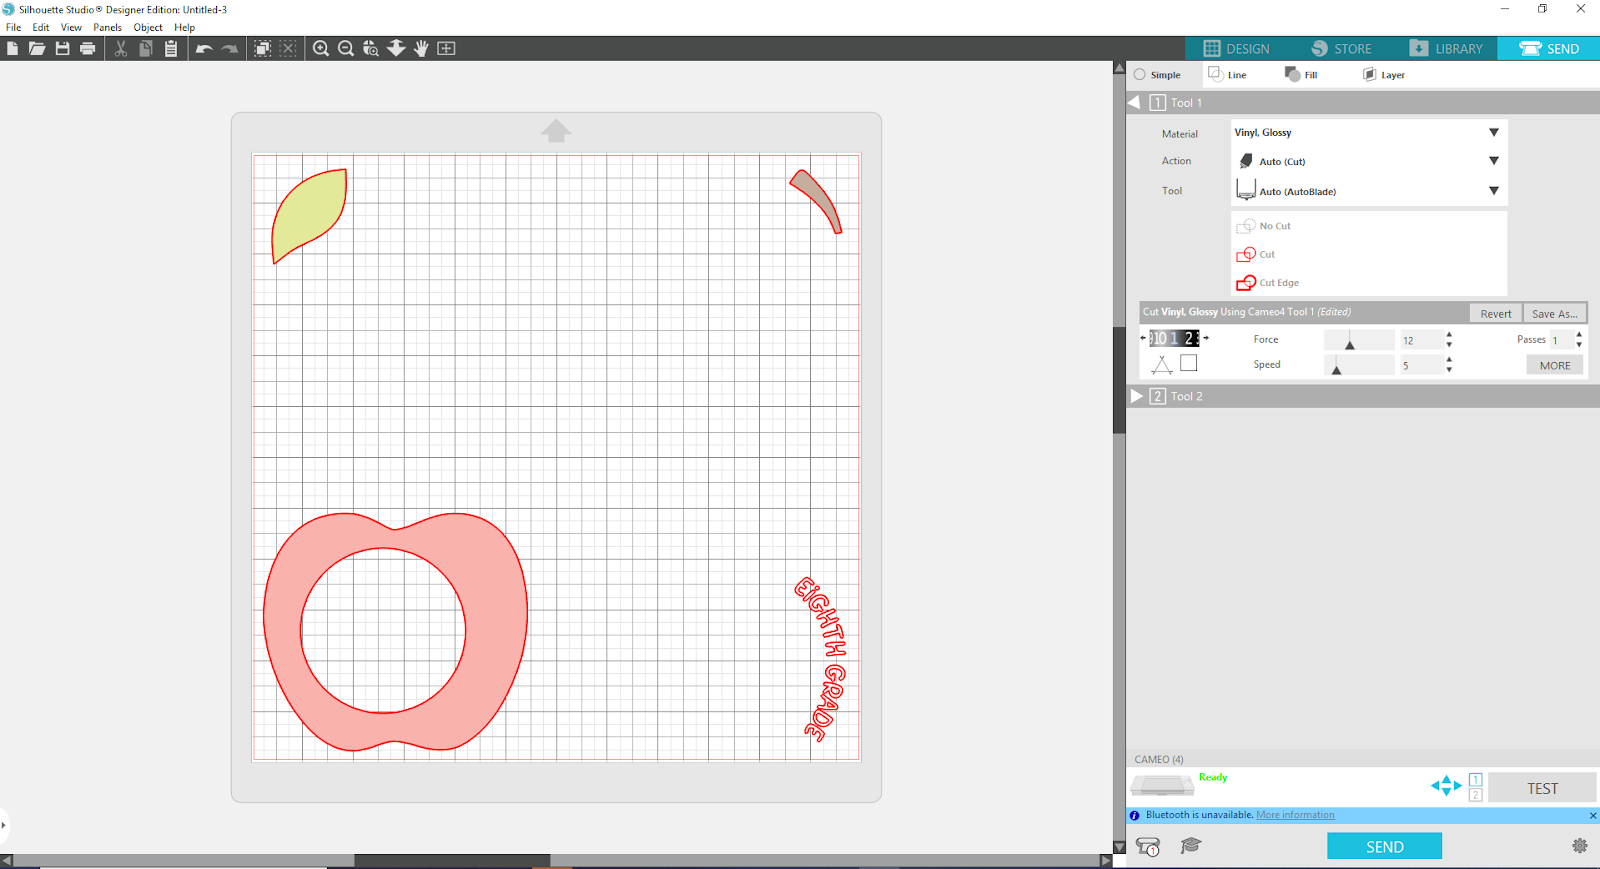Undo the last action
The height and width of the screenshot is (869, 1600).
[204, 48]
